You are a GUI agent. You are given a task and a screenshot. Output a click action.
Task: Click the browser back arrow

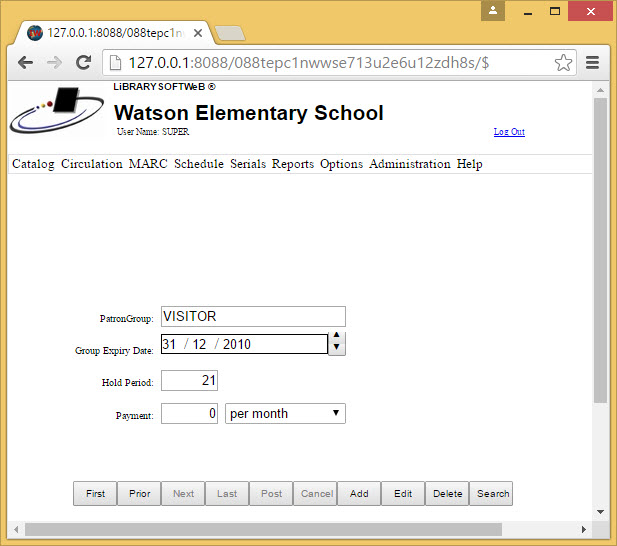click(25, 62)
